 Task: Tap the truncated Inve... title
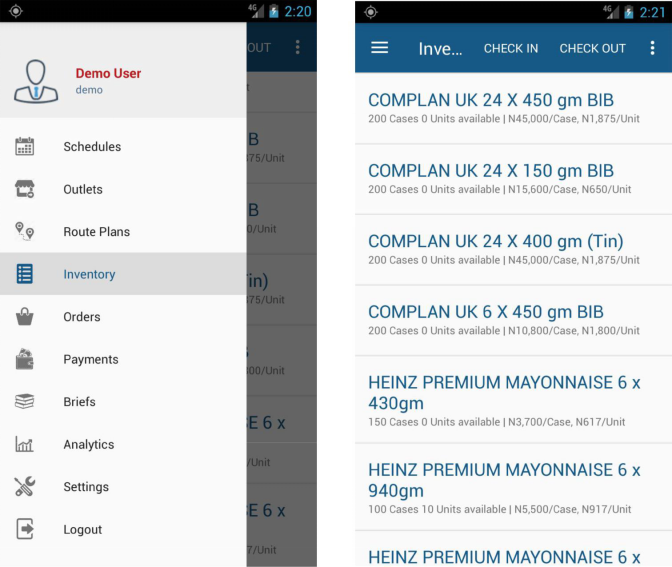click(x=440, y=49)
